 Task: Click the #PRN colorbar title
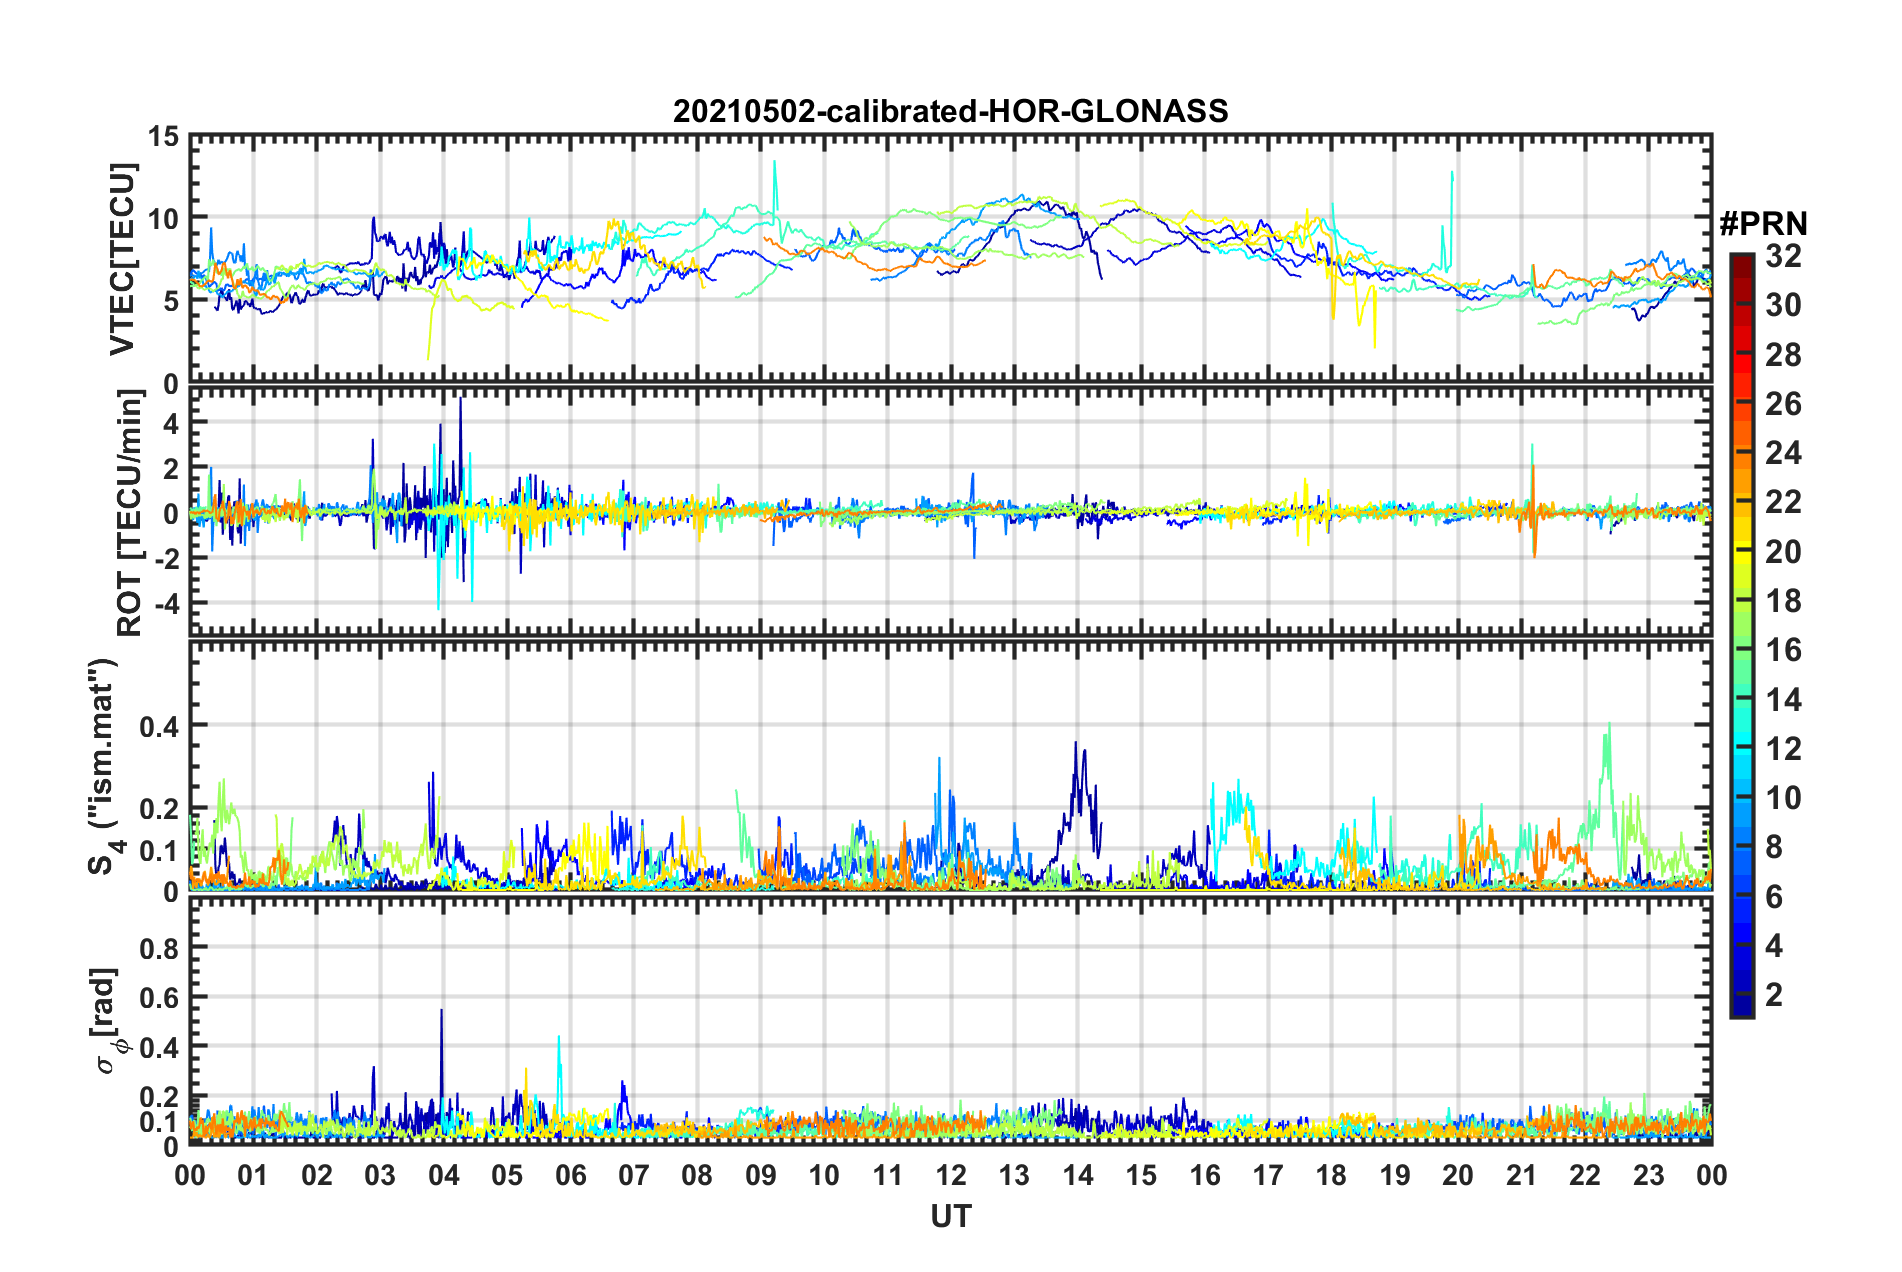point(1763,224)
